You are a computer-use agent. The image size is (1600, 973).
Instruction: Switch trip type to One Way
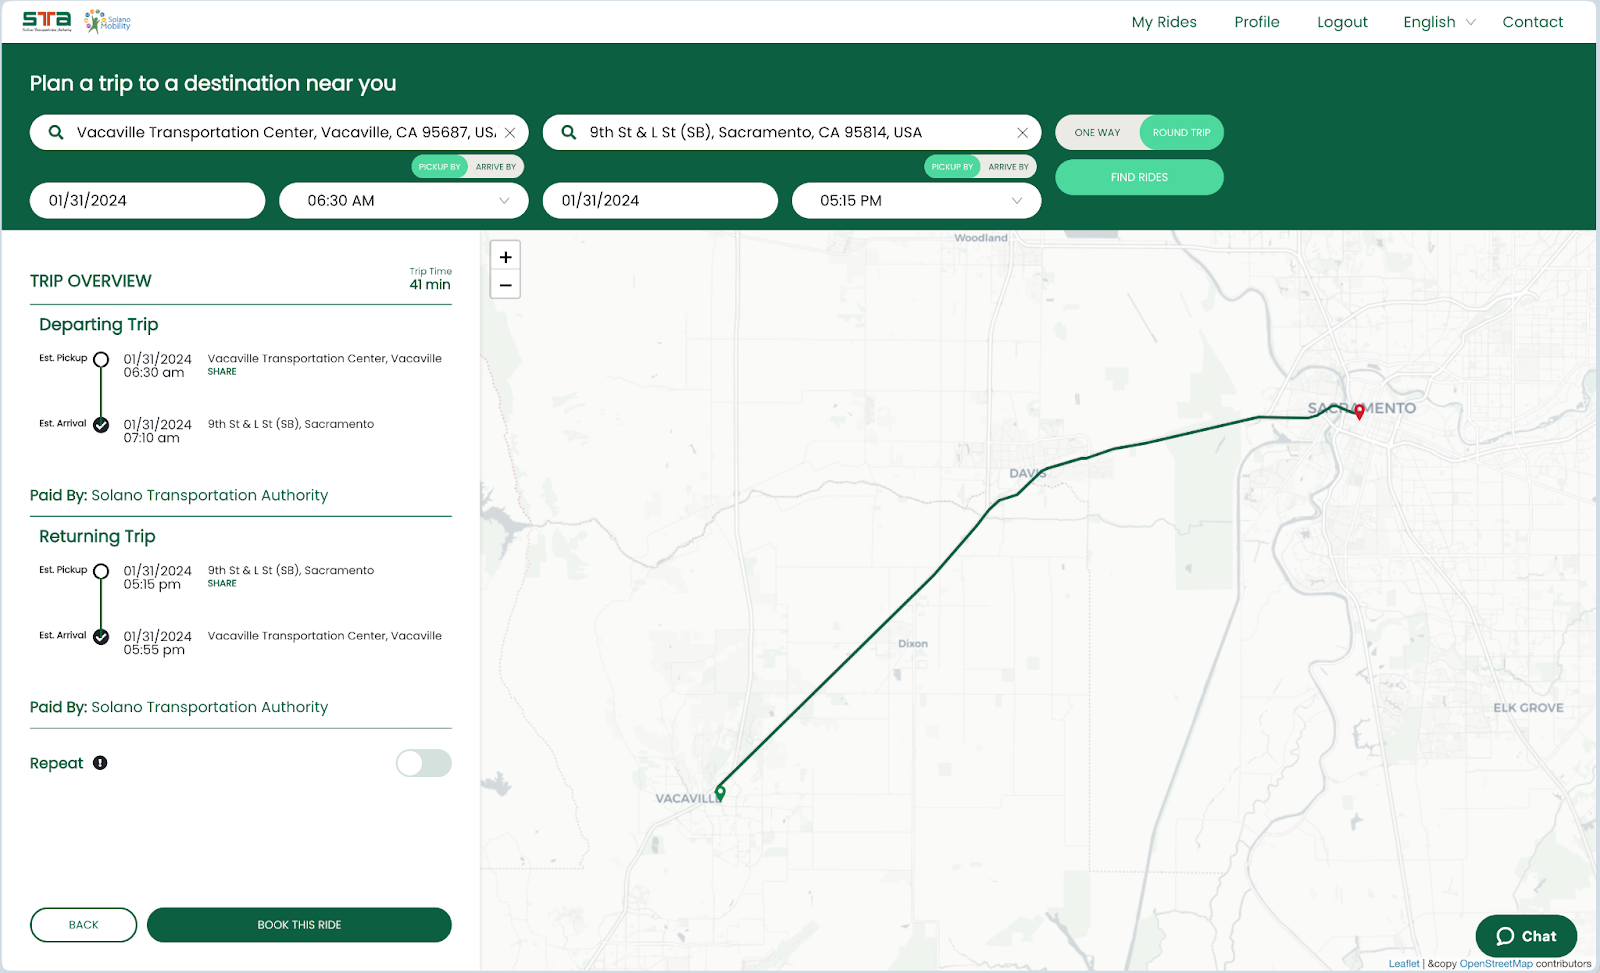[x=1097, y=132]
